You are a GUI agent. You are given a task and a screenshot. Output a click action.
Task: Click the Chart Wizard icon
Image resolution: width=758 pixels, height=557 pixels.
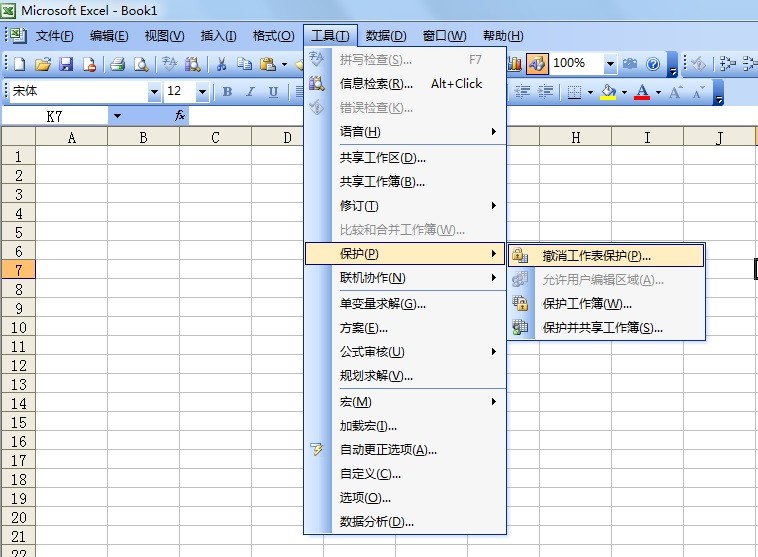coord(514,64)
